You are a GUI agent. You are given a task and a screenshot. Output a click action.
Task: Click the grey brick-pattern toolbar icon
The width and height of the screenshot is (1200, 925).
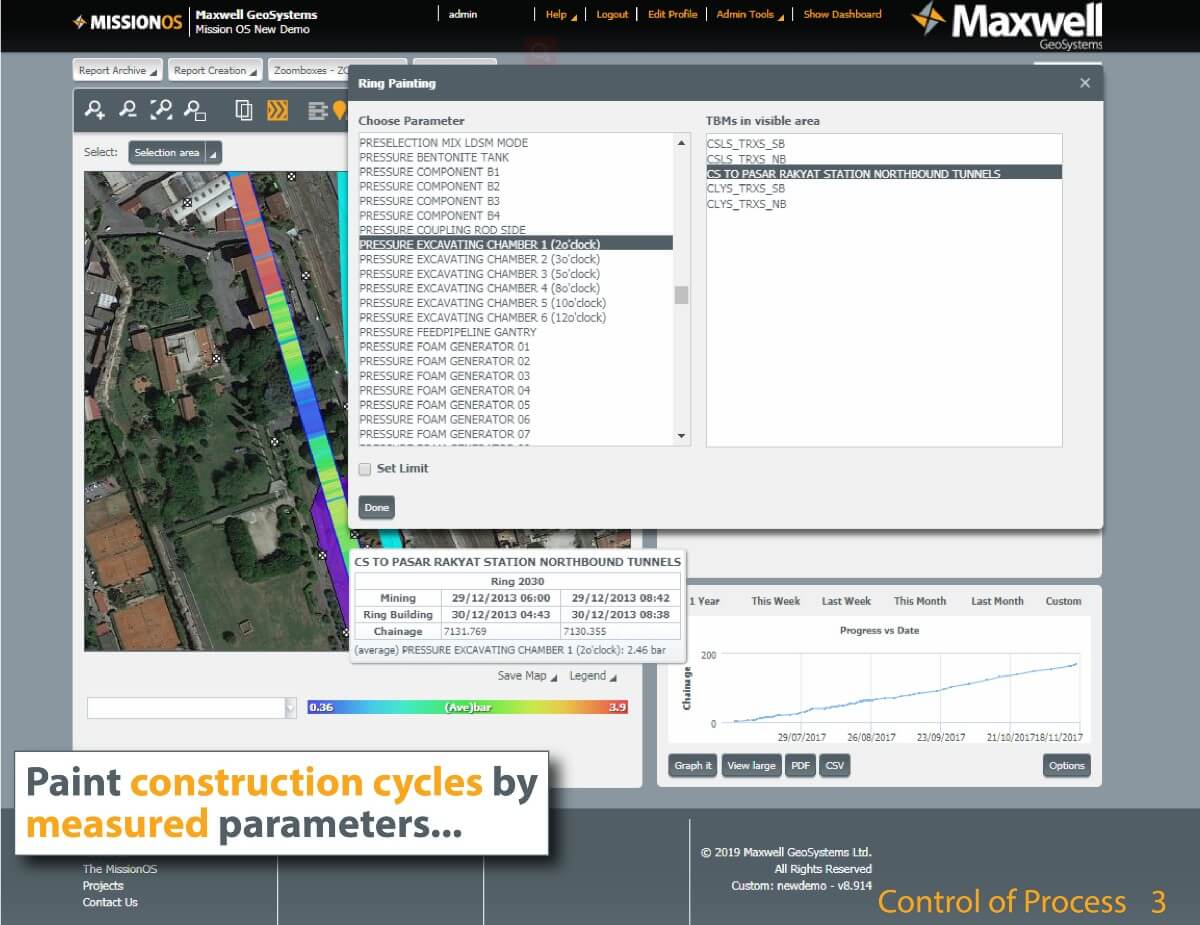click(318, 111)
